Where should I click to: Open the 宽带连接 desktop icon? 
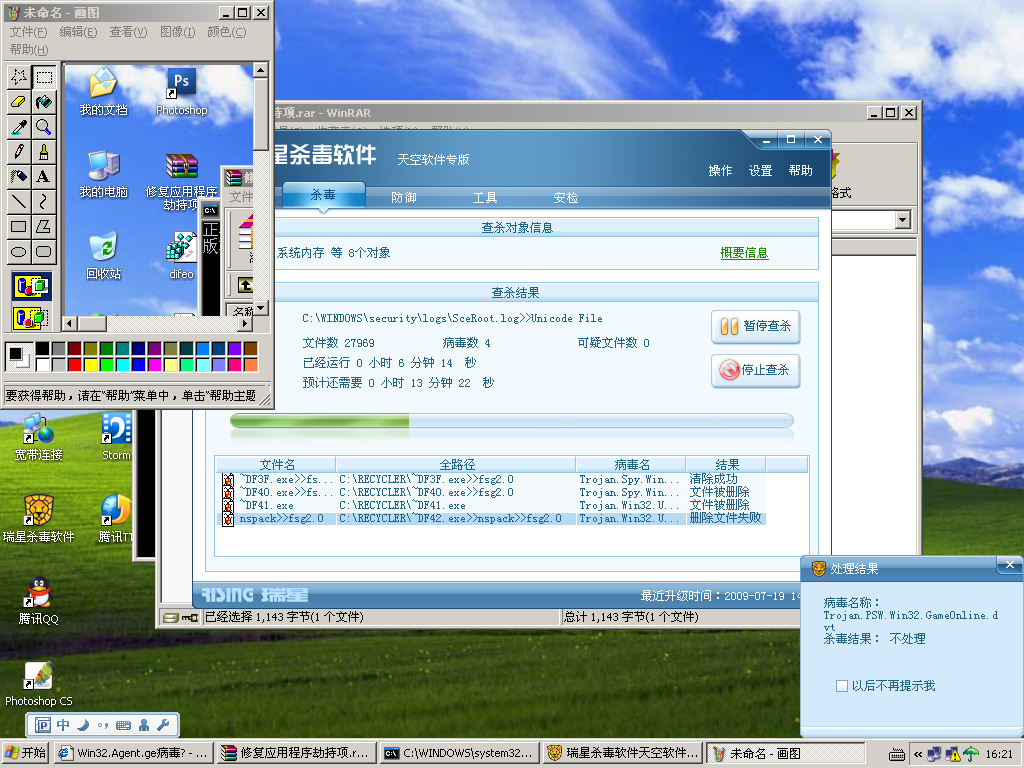point(39,438)
